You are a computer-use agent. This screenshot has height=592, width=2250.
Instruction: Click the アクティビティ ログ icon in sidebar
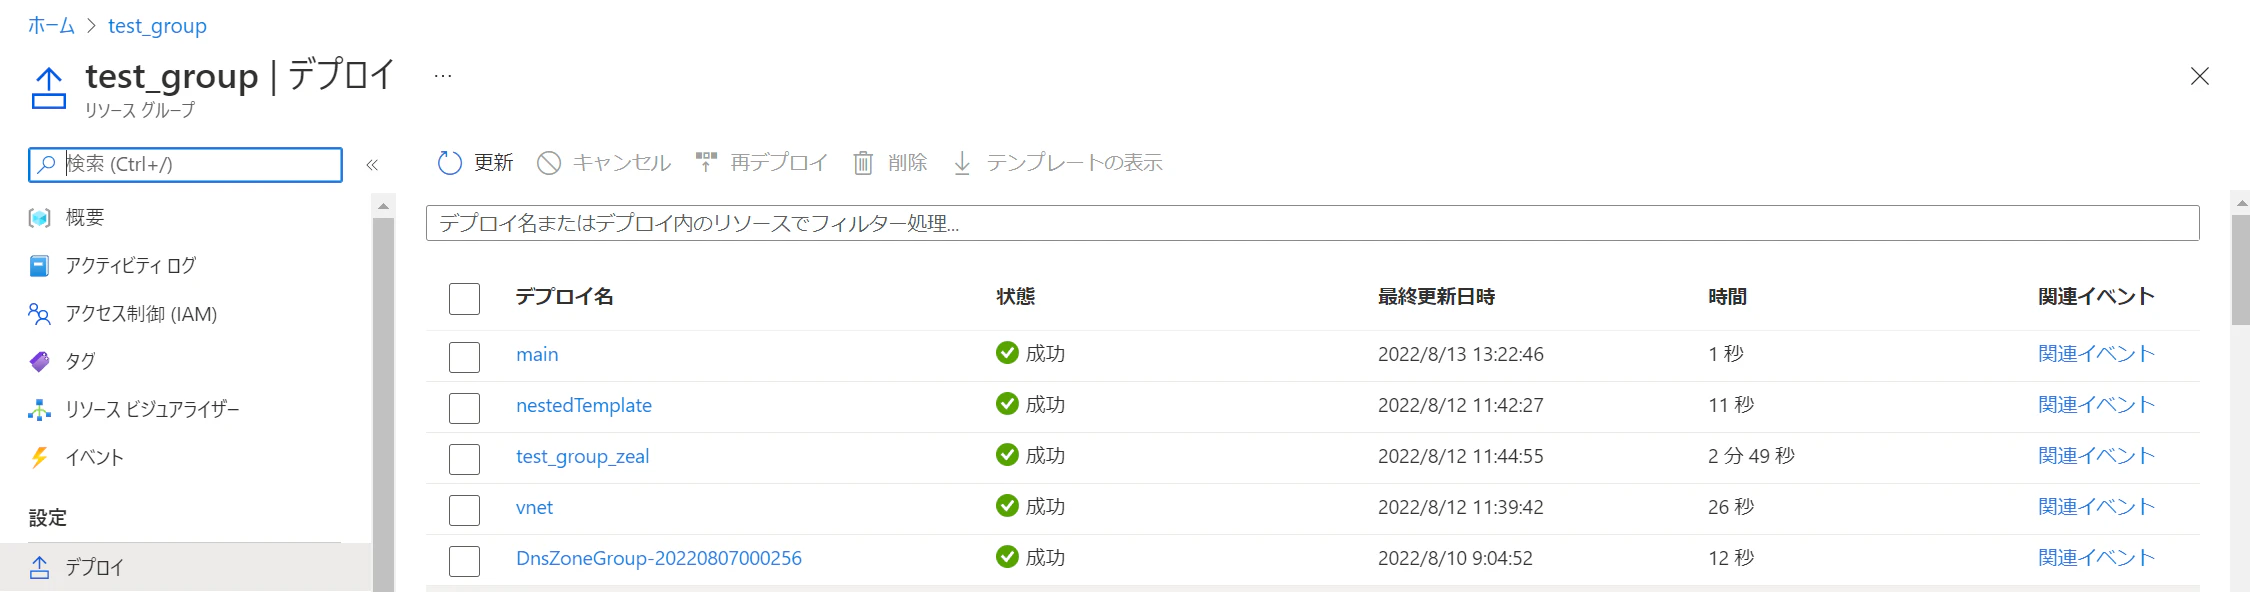(x=39, y=266)
